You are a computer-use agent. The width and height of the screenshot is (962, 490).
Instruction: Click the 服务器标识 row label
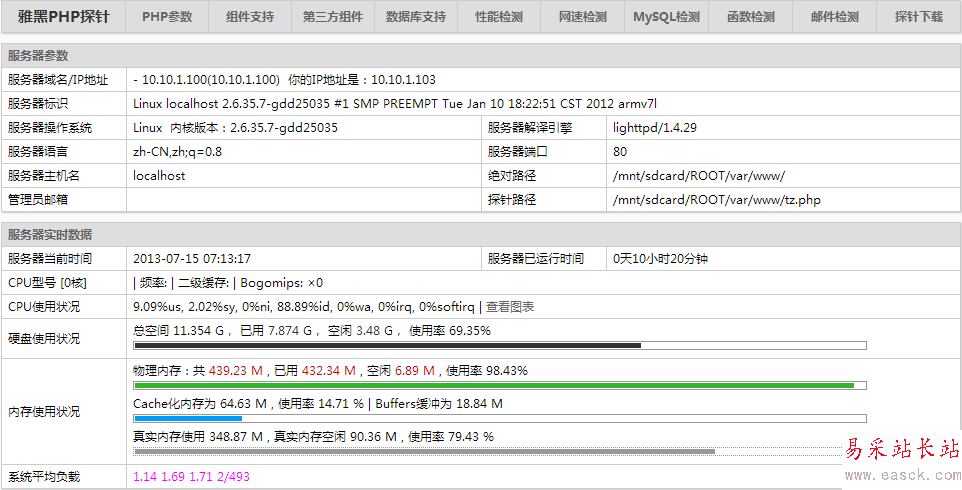click(x=38, y=104)
